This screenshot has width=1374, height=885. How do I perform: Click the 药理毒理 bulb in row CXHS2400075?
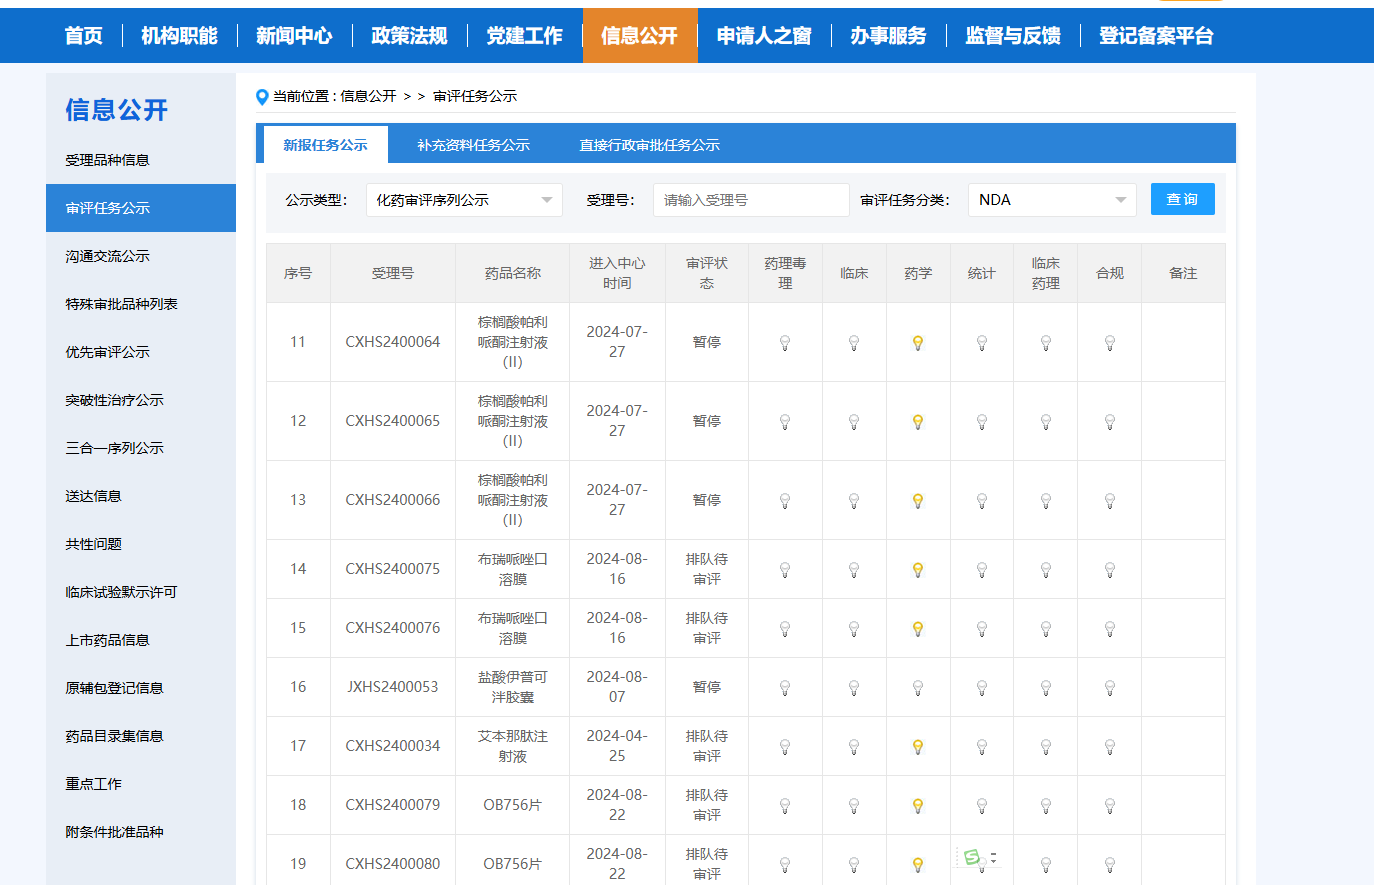click(x=785, y=570)
